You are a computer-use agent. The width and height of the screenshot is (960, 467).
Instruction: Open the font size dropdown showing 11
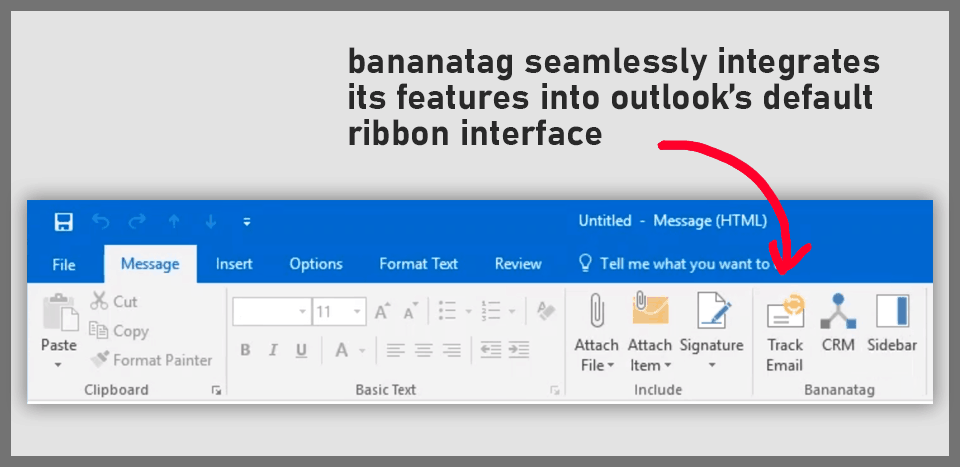click(358, 312)
